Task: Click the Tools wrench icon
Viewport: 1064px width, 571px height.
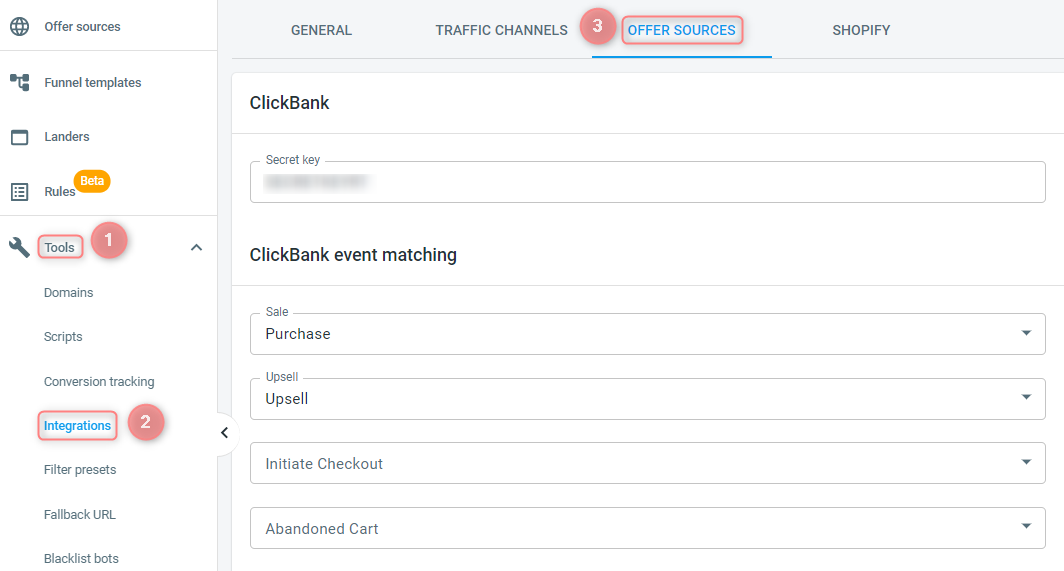Action: pyautogui.click(x=19, y=247)
